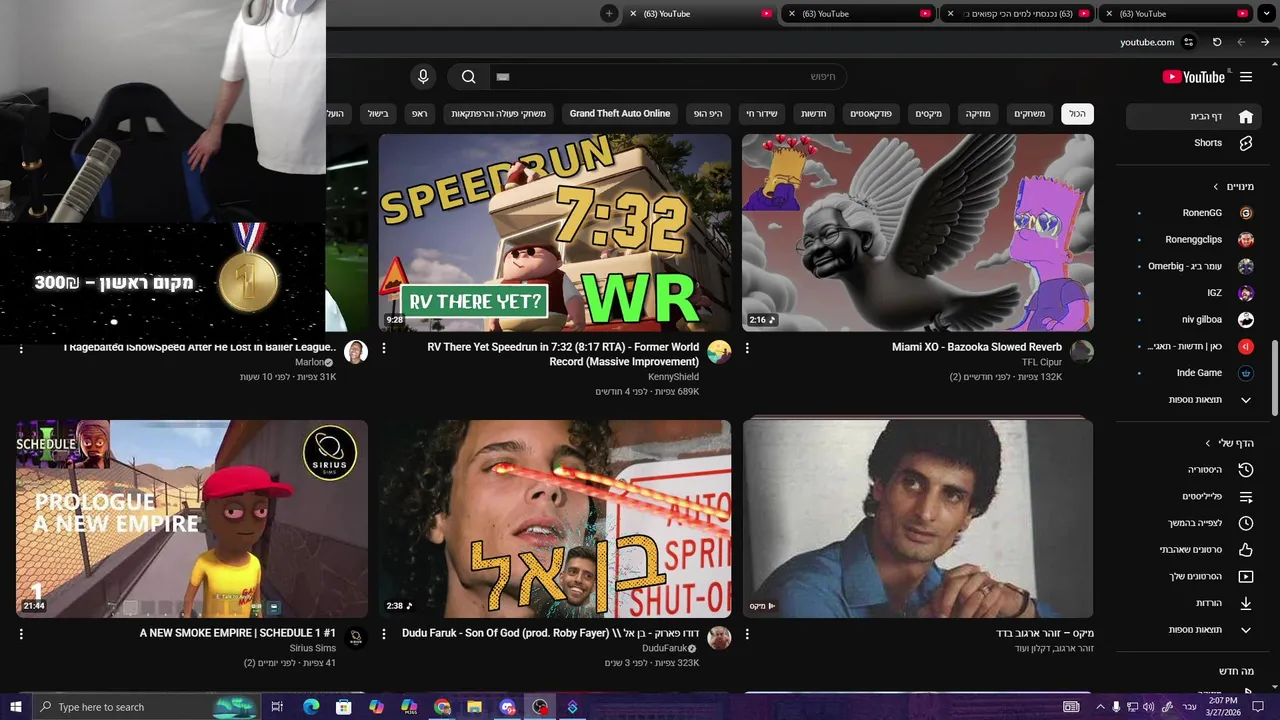This screenshot has width=1280, height=720.
Task: Open the browser tab search dropdown
Action: point(1264,13)
